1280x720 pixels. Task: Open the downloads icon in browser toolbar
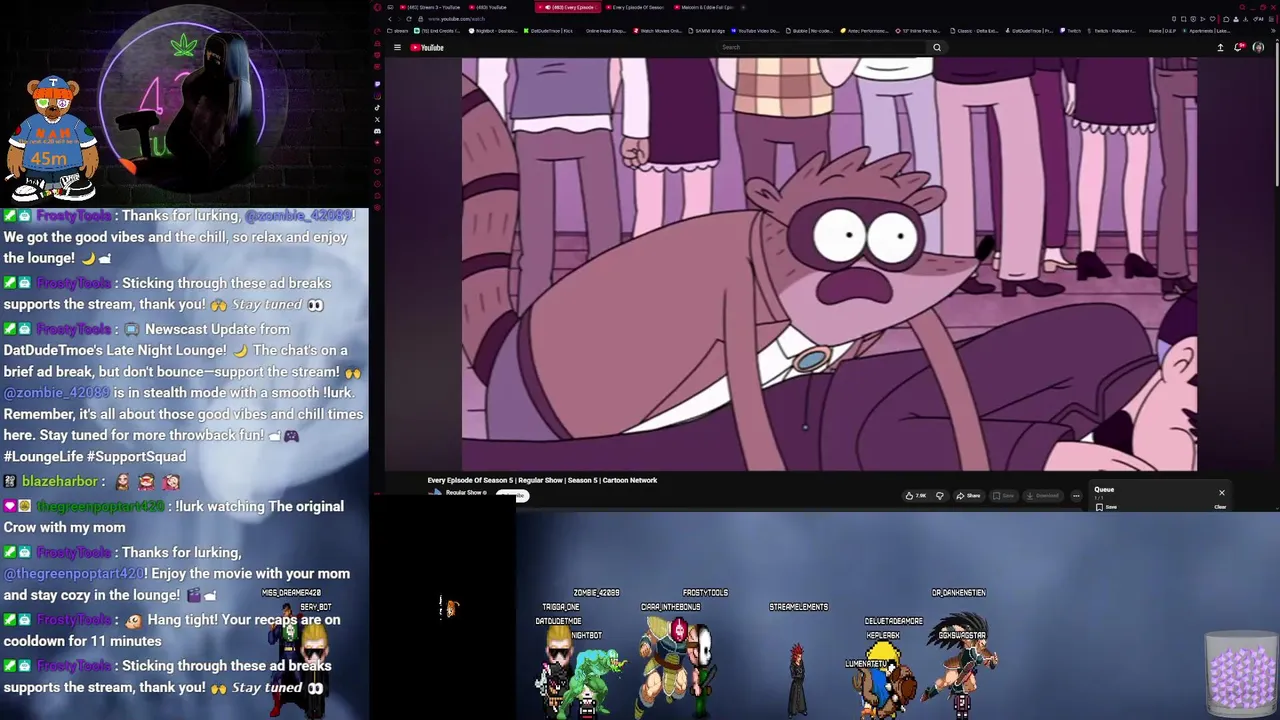[x=1246, y=19]
